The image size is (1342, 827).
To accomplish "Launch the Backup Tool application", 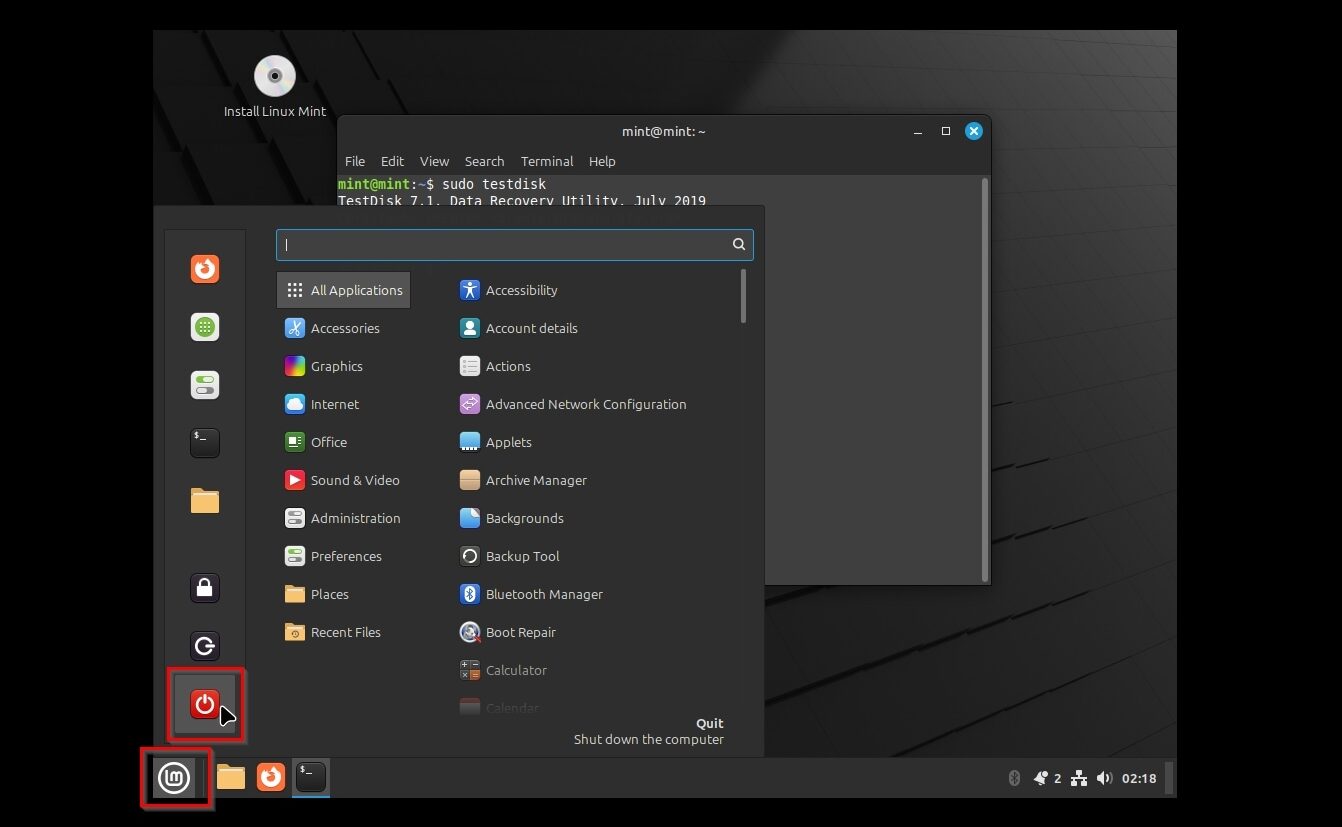I will coord(521,556).
